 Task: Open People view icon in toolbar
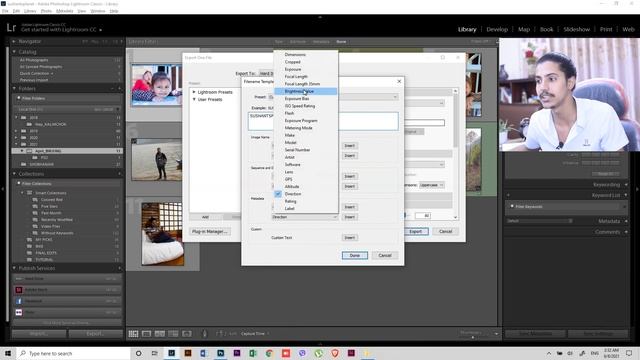[187, 333]
